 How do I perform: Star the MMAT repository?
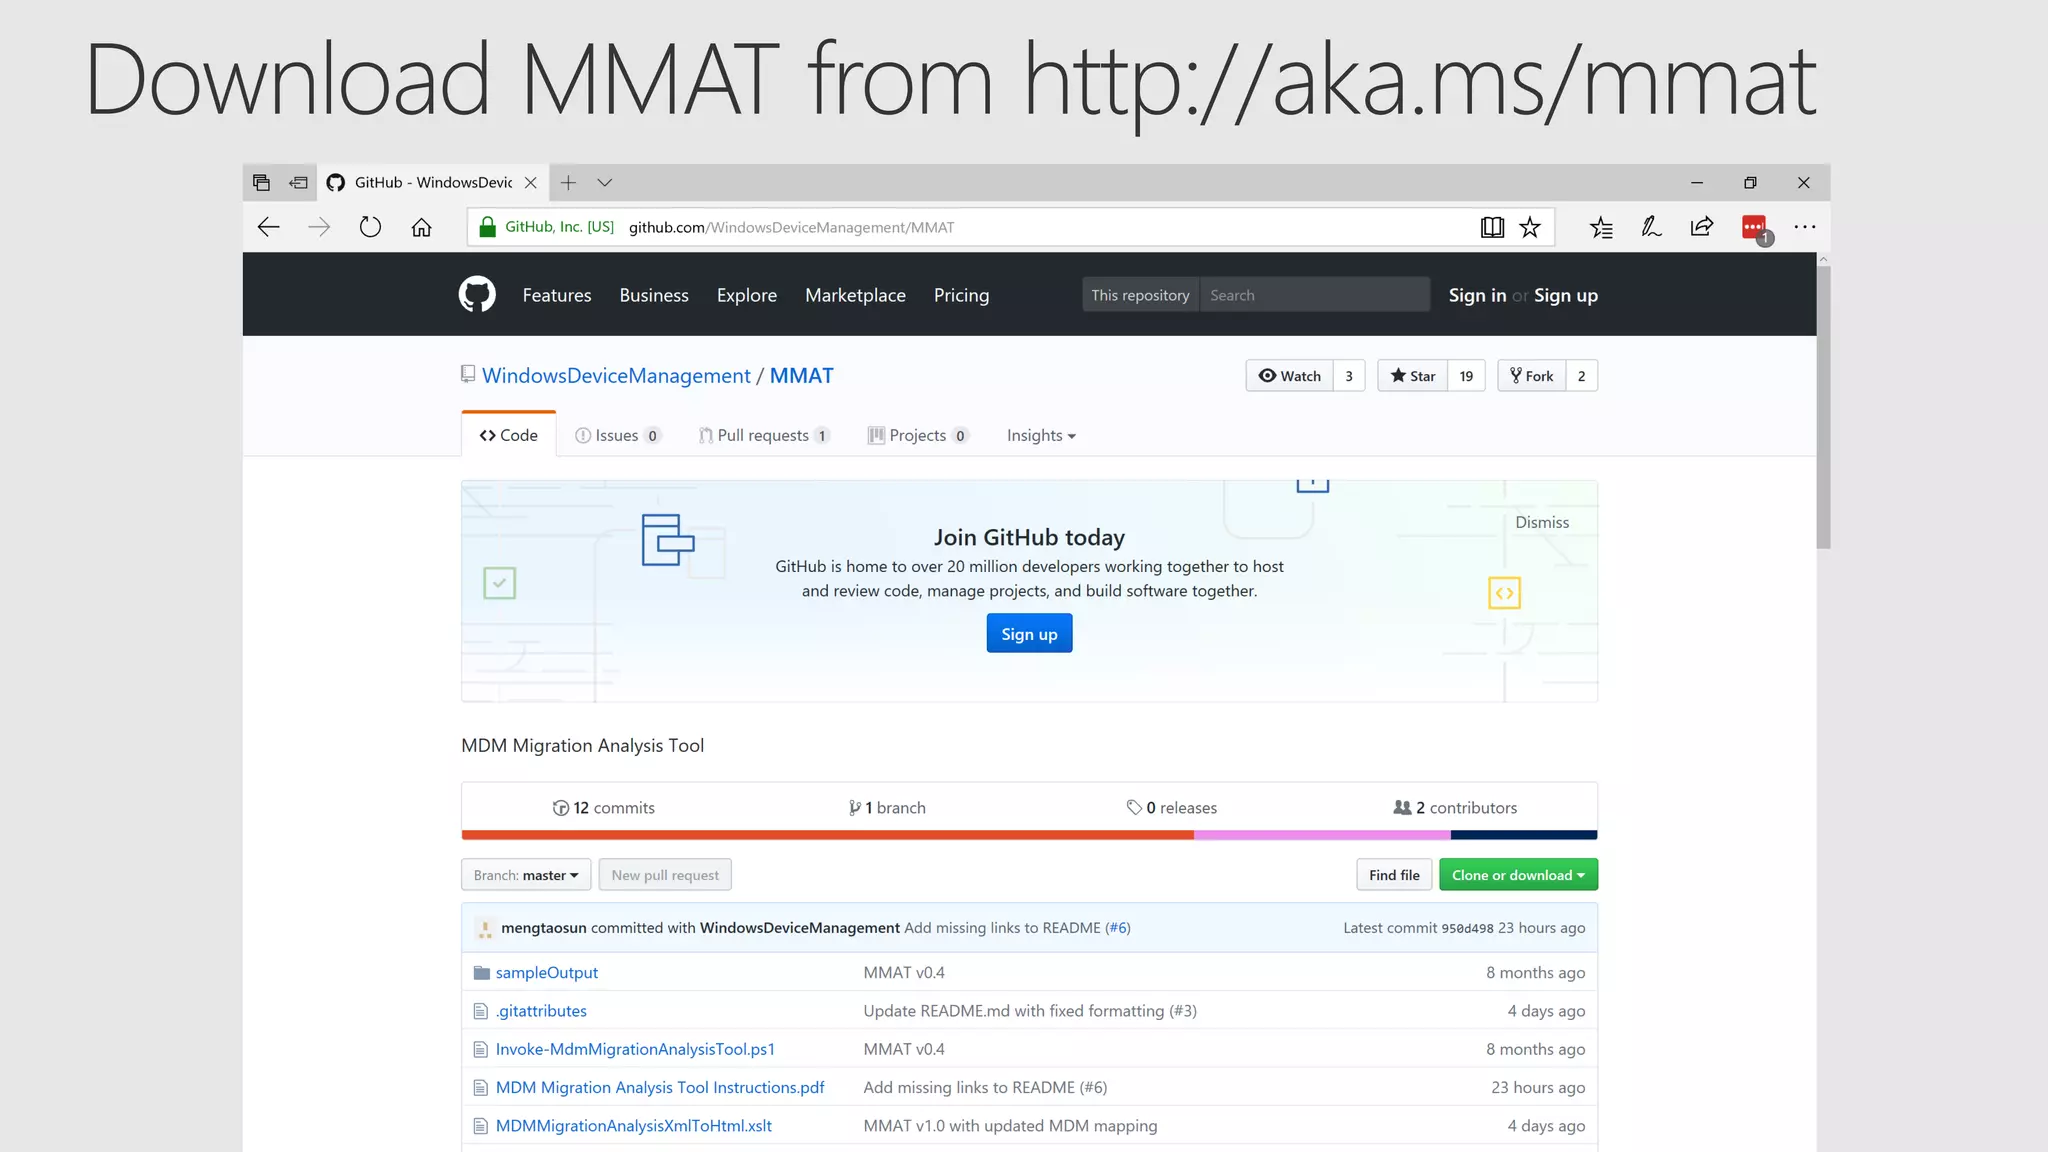1412,376
